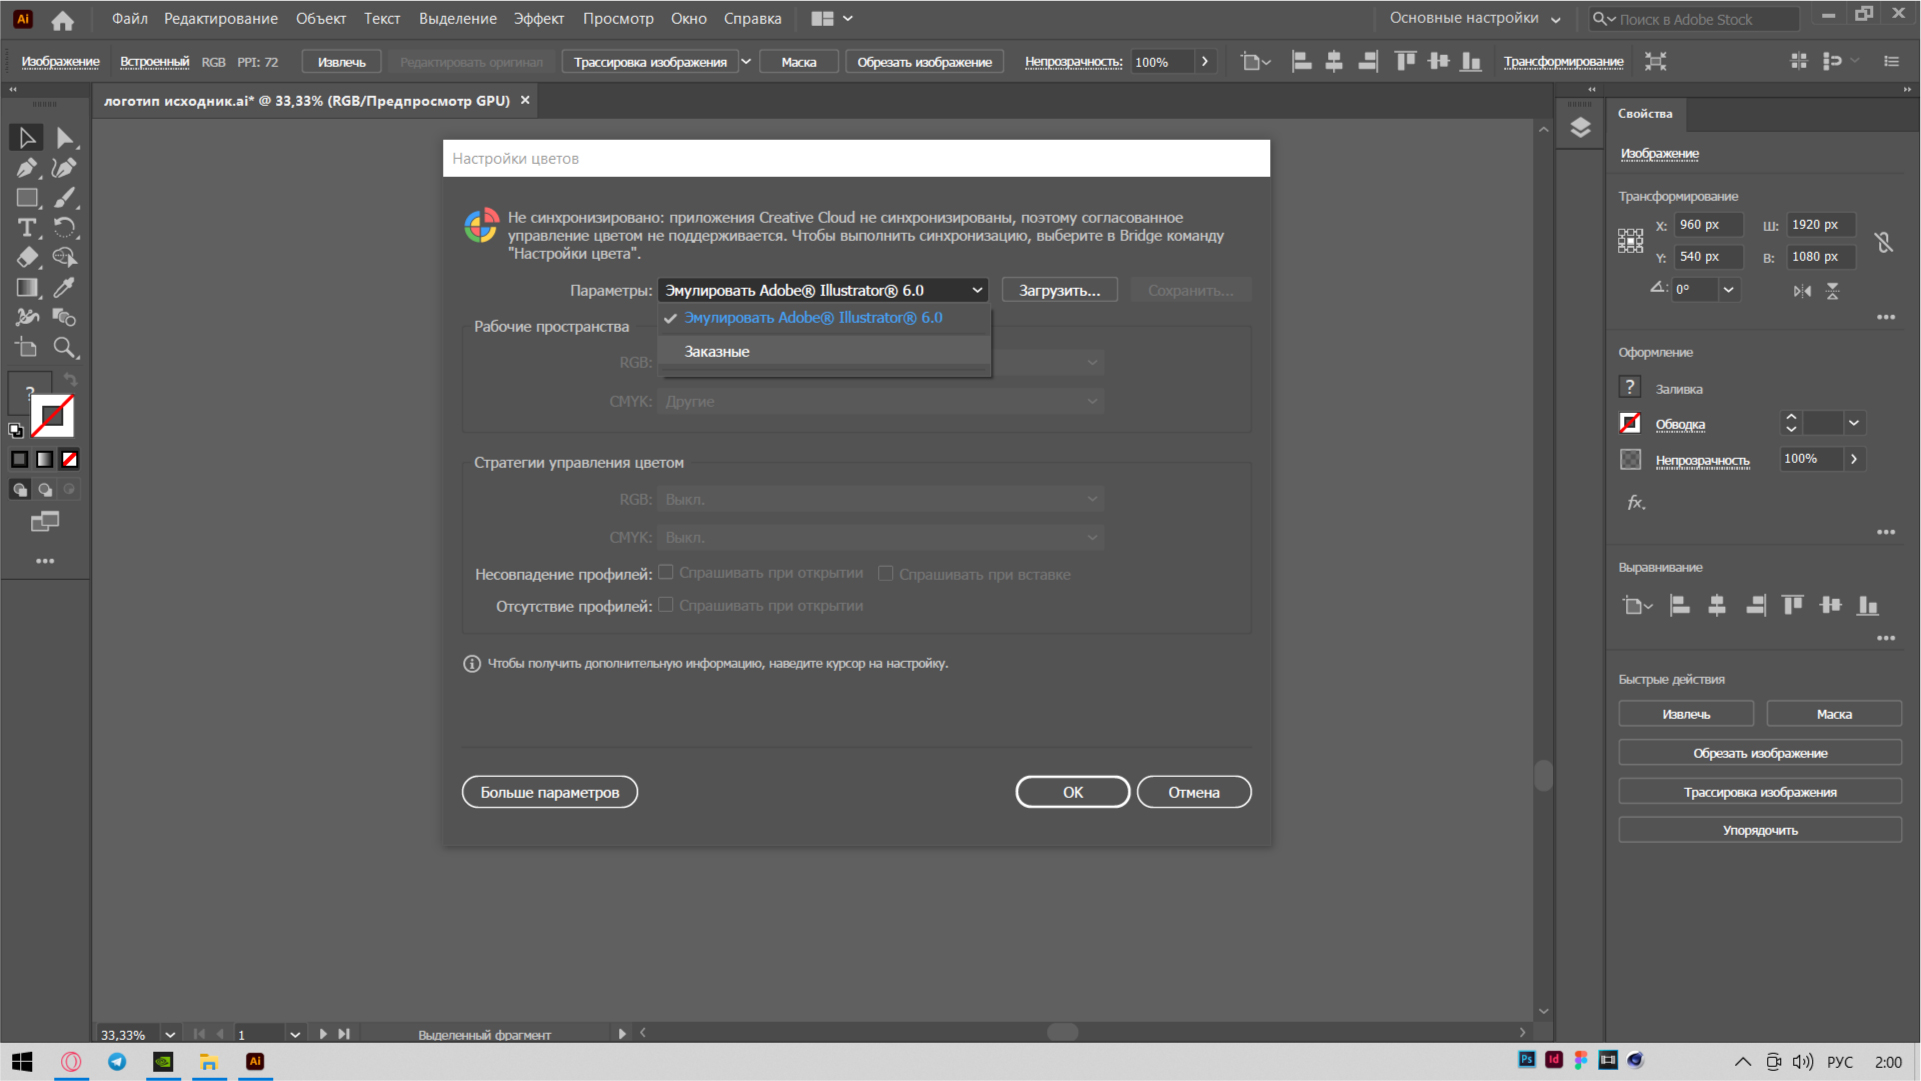Click the Отмена button
The image size is (1921, 1081).
pos(1194,792)
